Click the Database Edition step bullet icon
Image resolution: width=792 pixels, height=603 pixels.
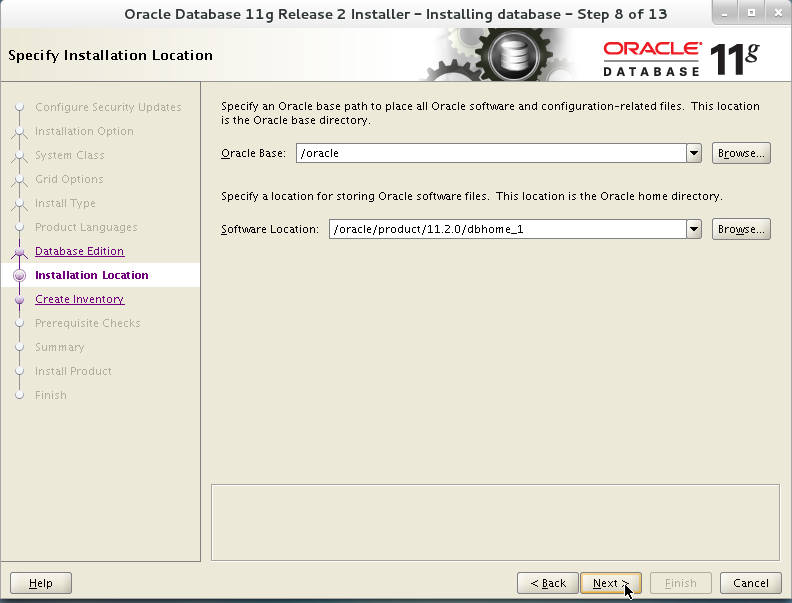20,251
